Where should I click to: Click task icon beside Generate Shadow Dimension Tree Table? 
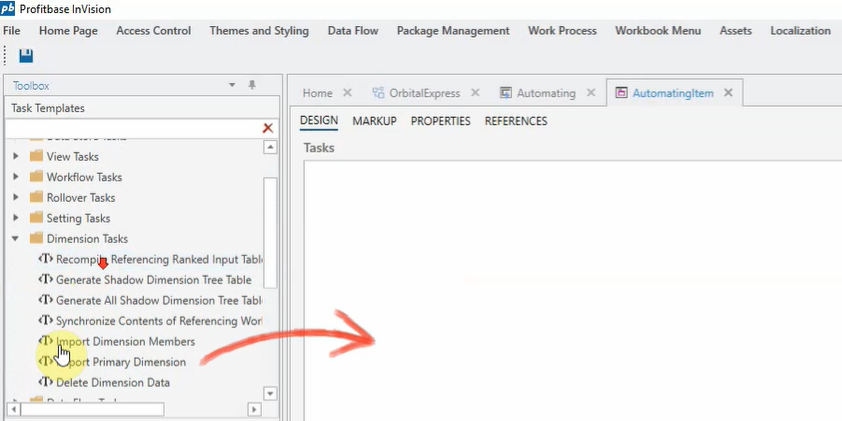[46, 280]
